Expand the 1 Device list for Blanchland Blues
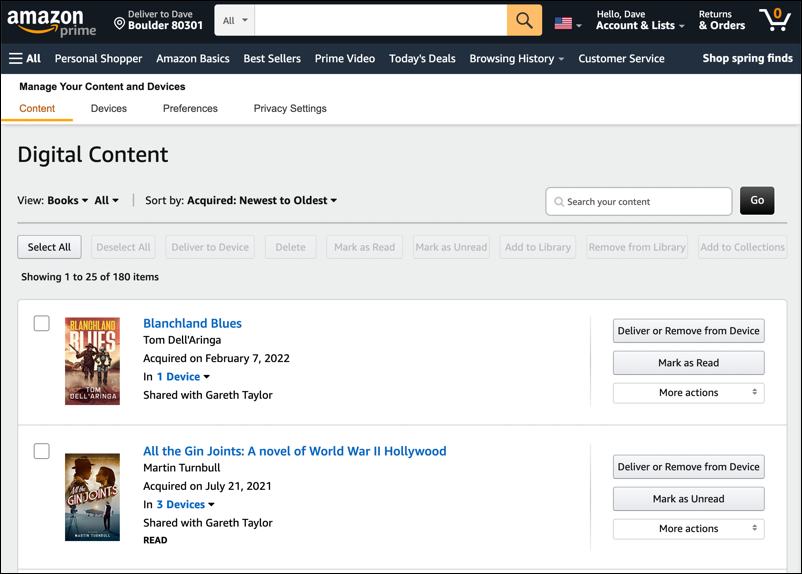This screenshot has width=802, height=574. click(x=183, y=377)
